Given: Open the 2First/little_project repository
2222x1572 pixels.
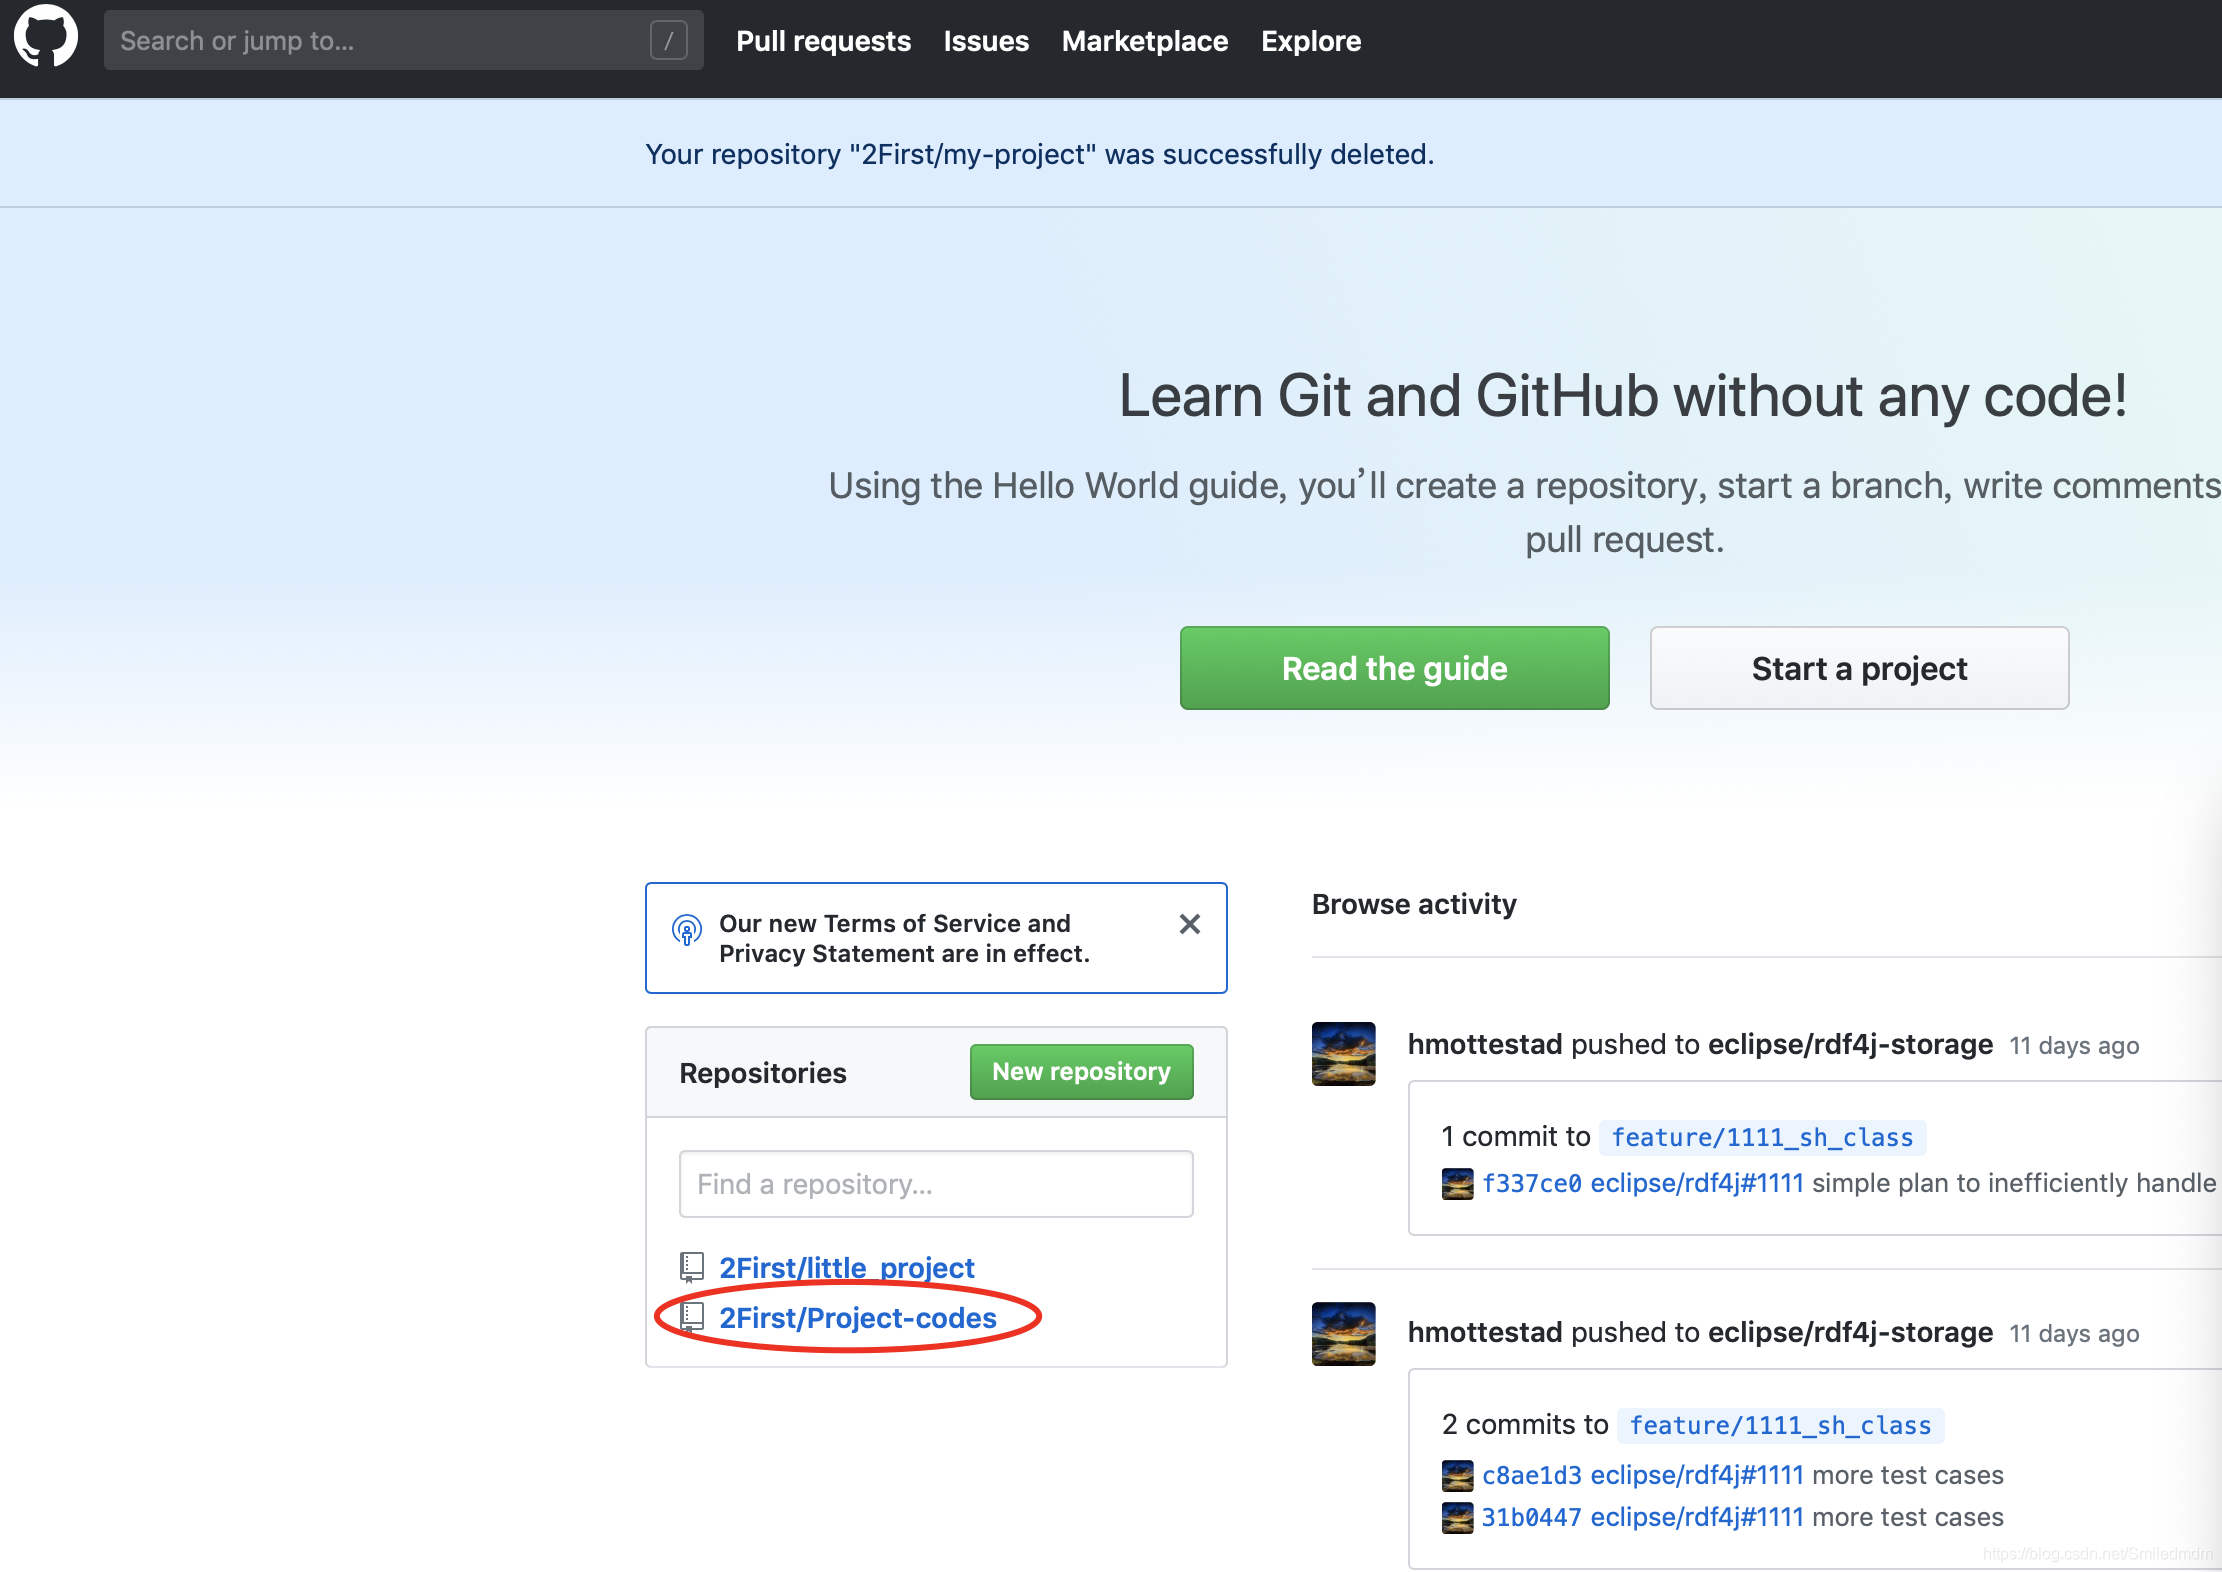Looking at the screenshot, I should point(846,1267).
